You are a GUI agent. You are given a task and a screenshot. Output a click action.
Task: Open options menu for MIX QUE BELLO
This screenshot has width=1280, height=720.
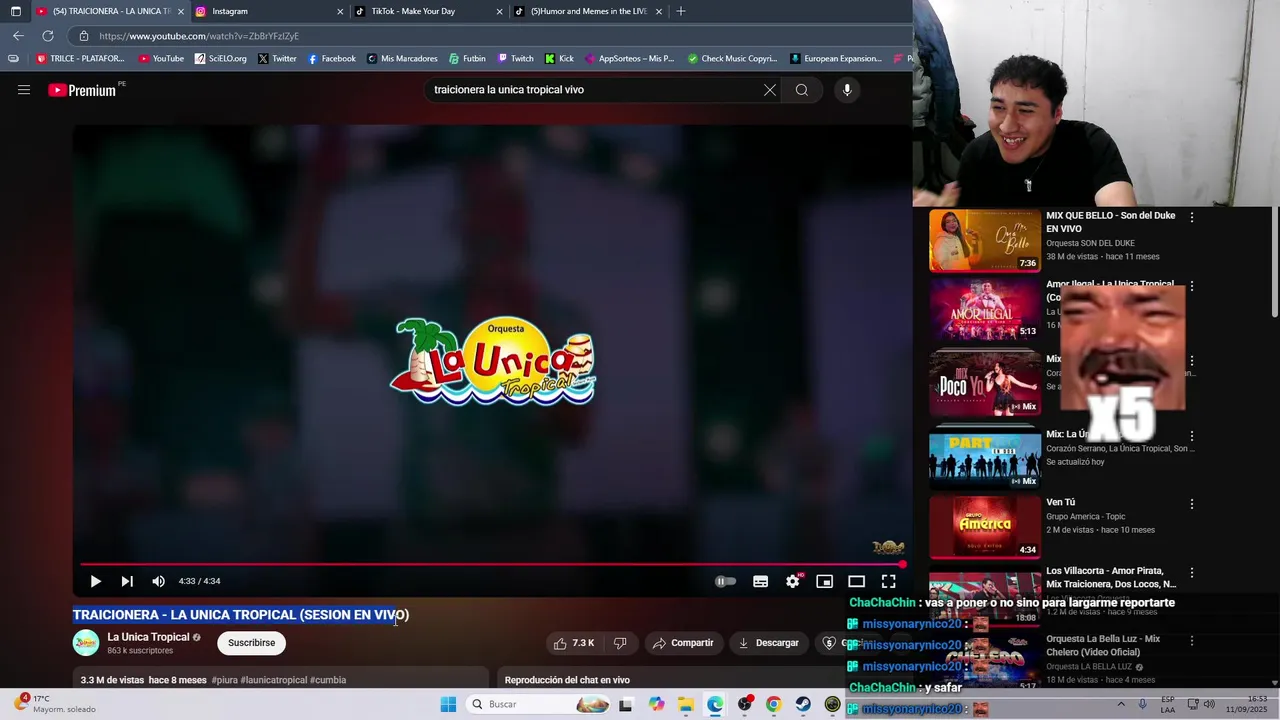(x=1191, y=217)
